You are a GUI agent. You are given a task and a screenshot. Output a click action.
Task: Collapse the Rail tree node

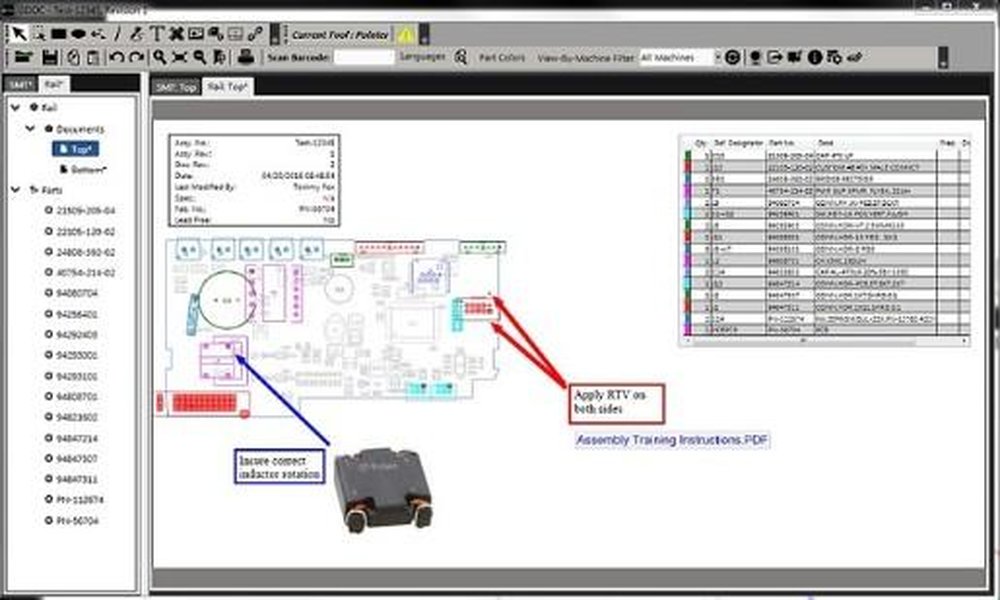click(x=16, y=107)
